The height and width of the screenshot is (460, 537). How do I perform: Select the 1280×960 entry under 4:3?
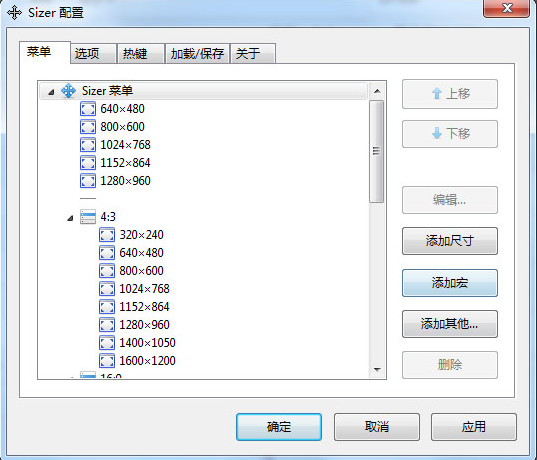144,325
